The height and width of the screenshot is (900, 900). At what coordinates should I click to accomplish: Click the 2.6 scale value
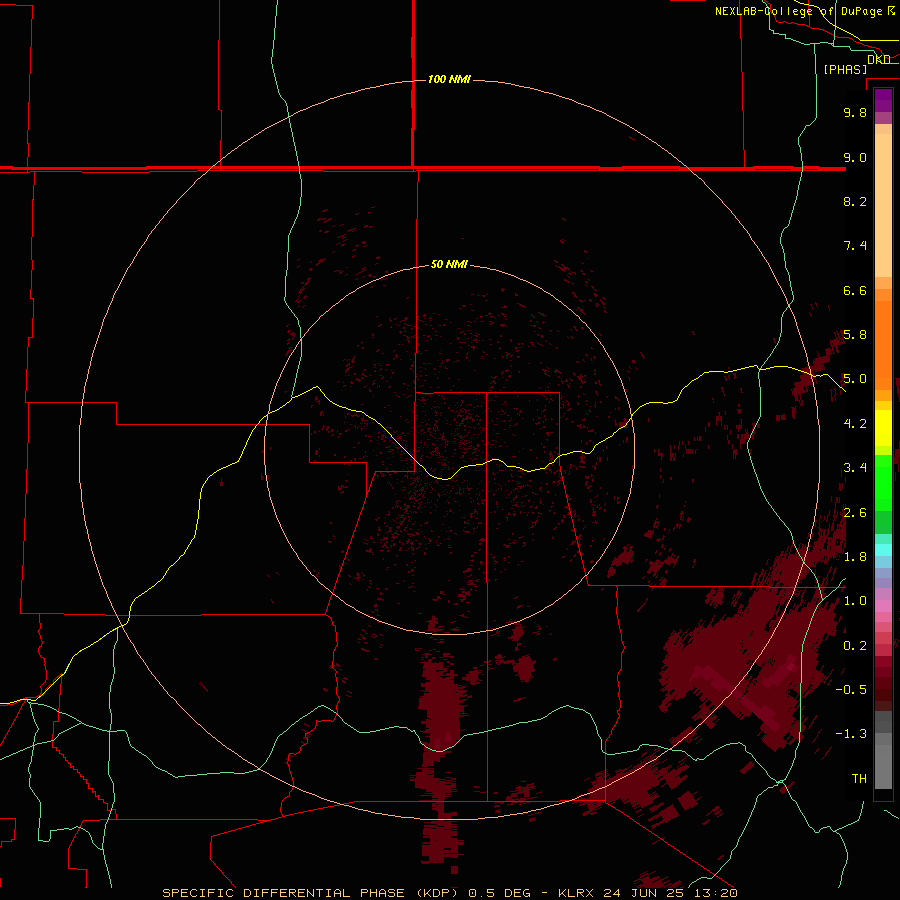[x=855, y=513]
